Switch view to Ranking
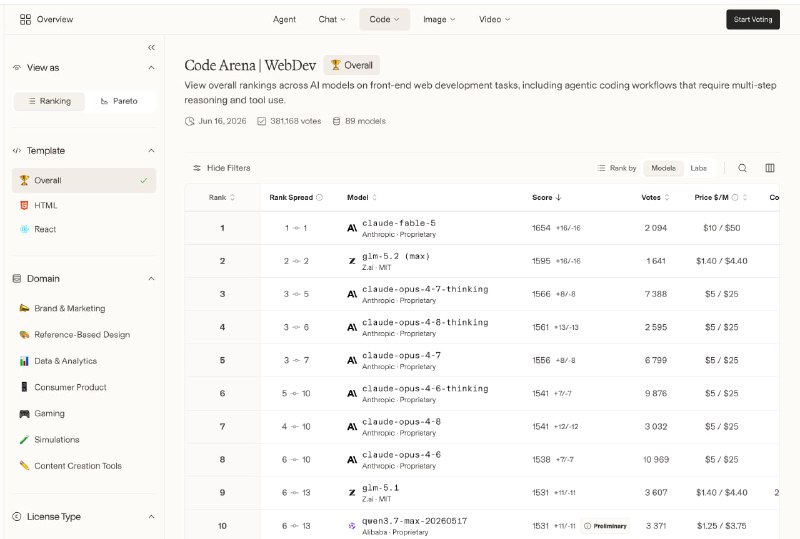The height and width of the screenshot is (539, 800). (49, 101)
